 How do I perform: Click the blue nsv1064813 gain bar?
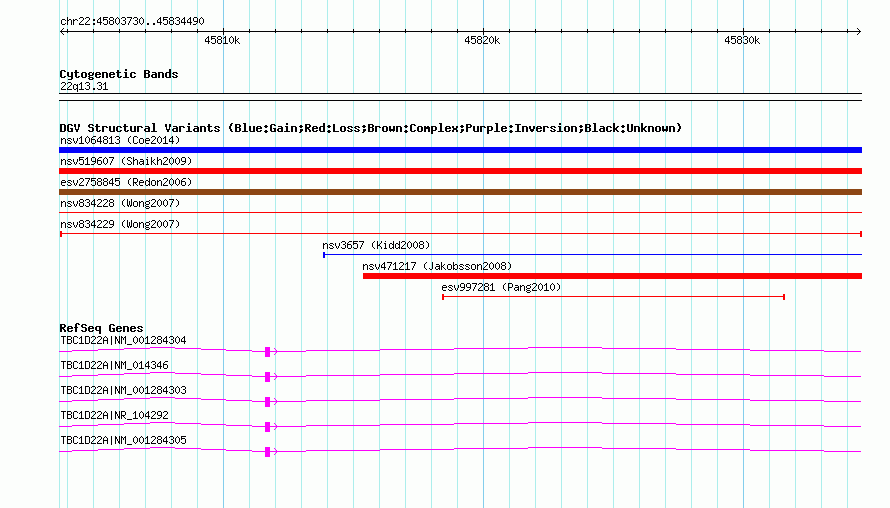click(460, 150)
